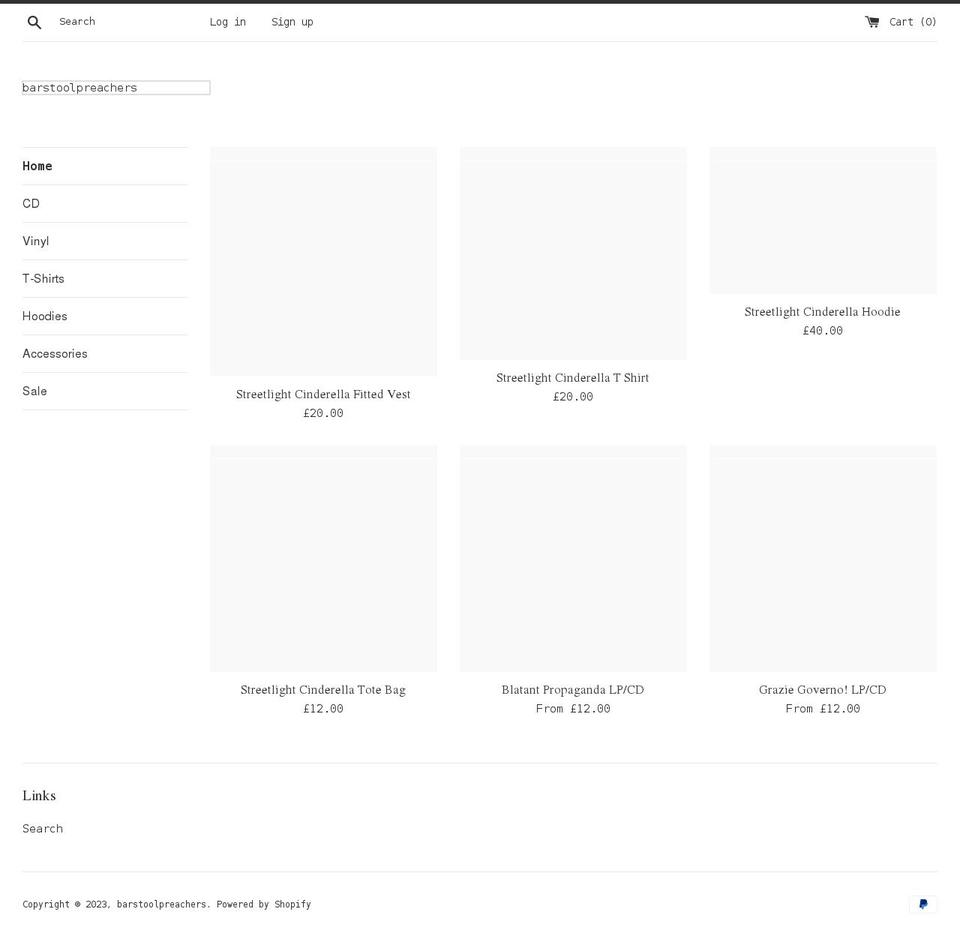Open the Sale category

pos(34,391)
